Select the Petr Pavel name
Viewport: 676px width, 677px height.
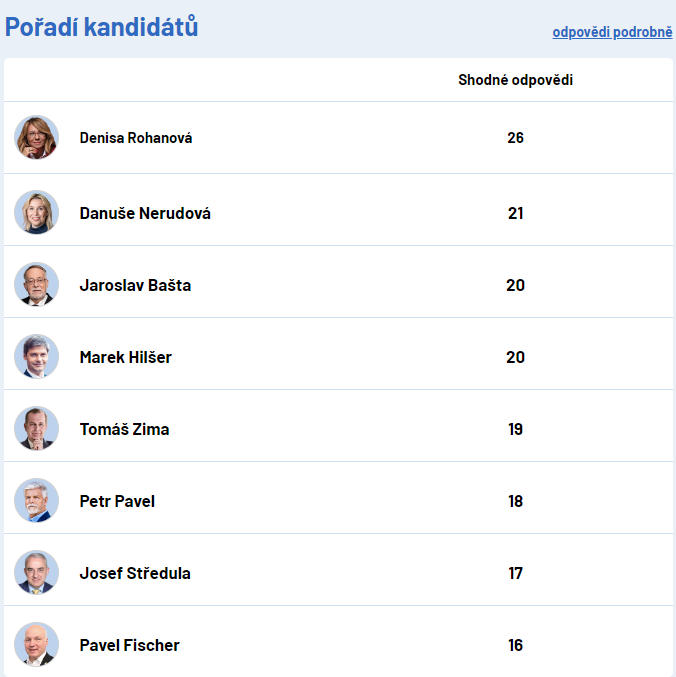pyautogui.click(x=117, y=501)
